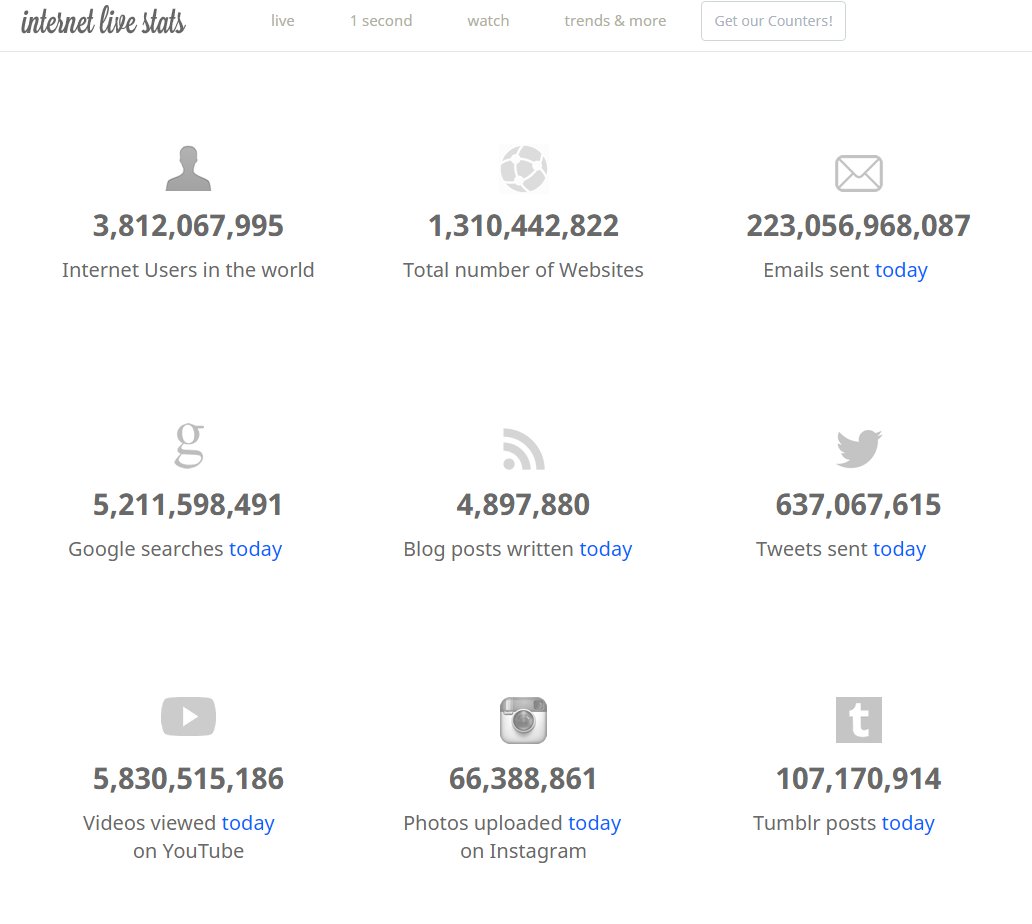Click 'today' link next to Tumblr posts
Image resolution: width=1032 pixels, height=924 pixels.
coord(908,823)
